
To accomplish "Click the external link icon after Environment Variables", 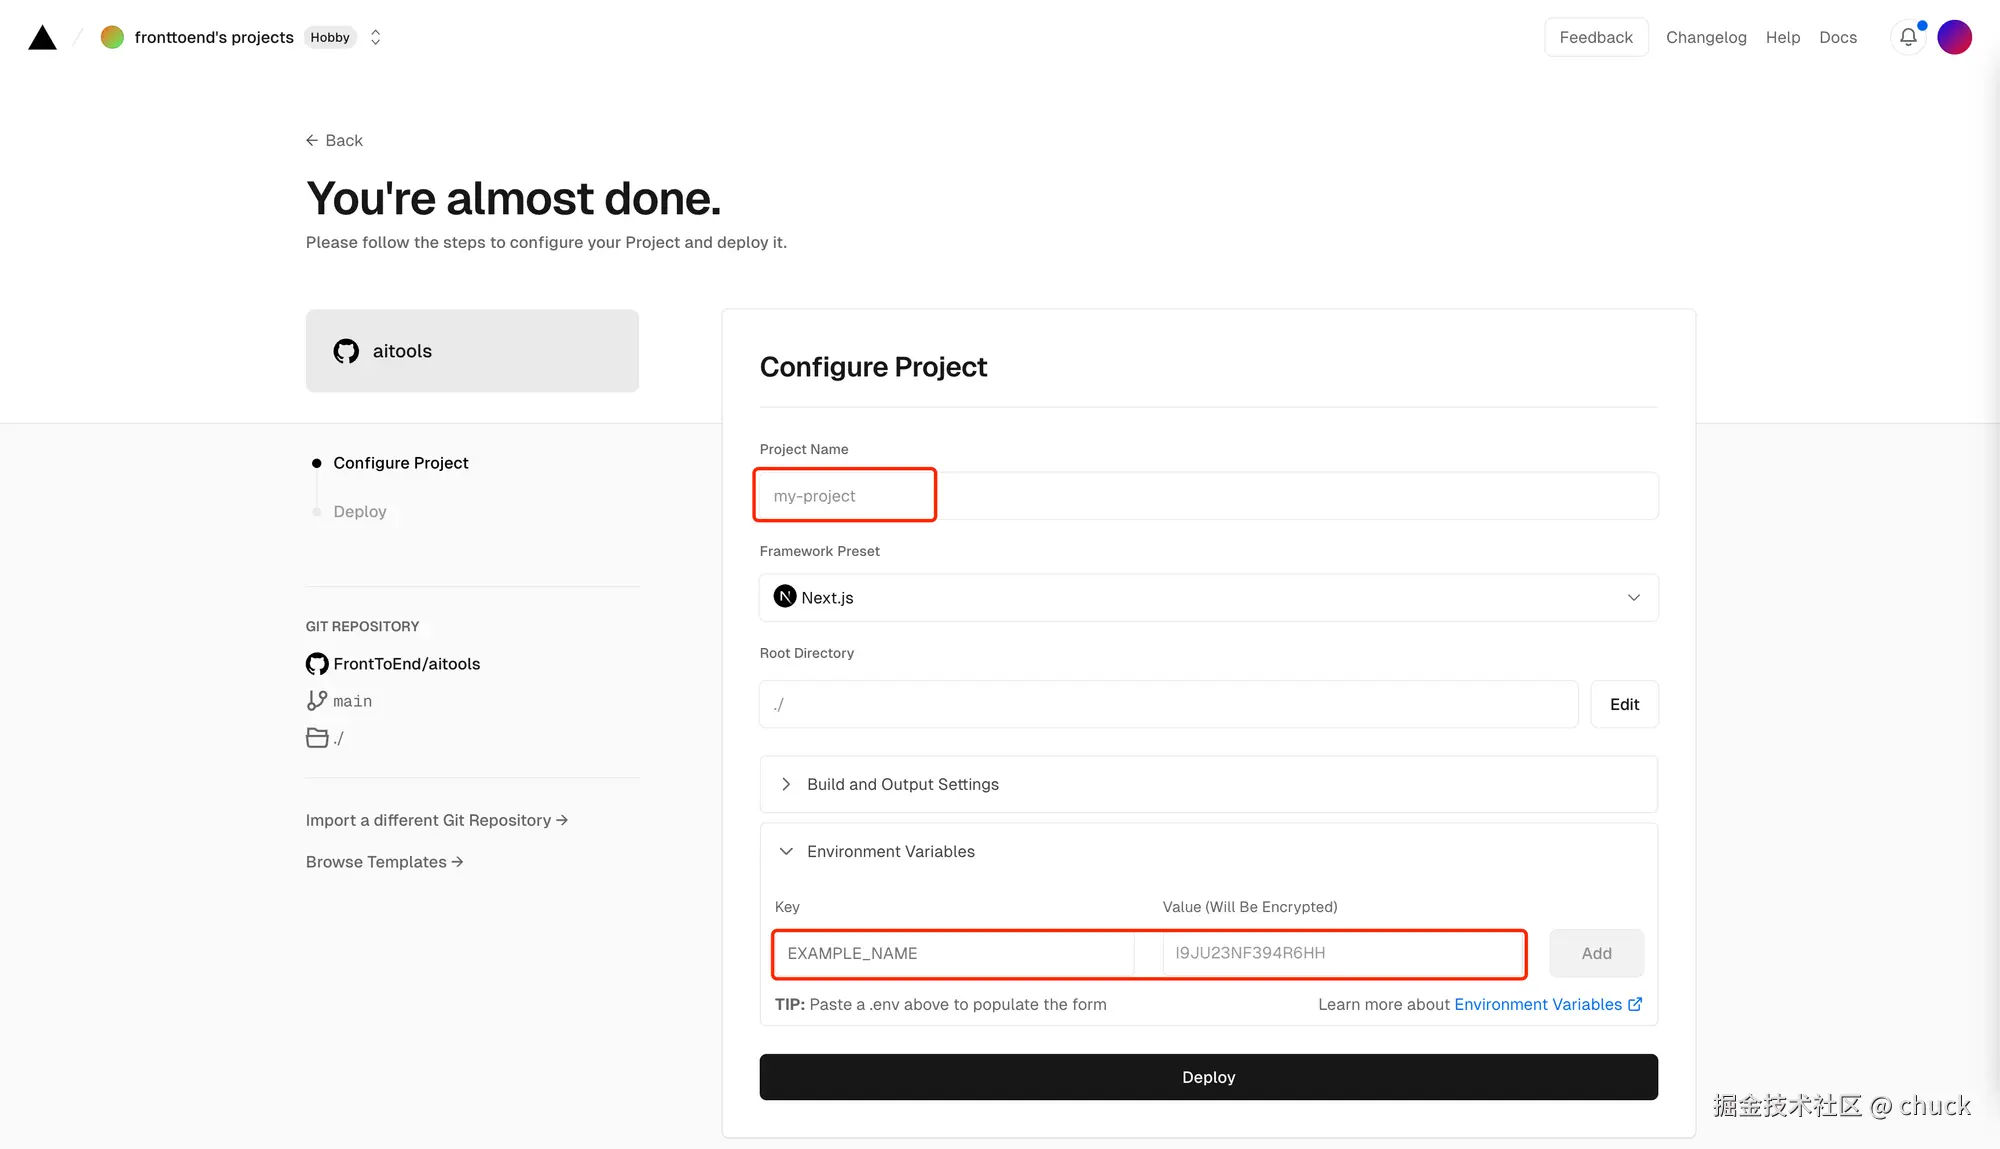I will click(1635, 1004).
